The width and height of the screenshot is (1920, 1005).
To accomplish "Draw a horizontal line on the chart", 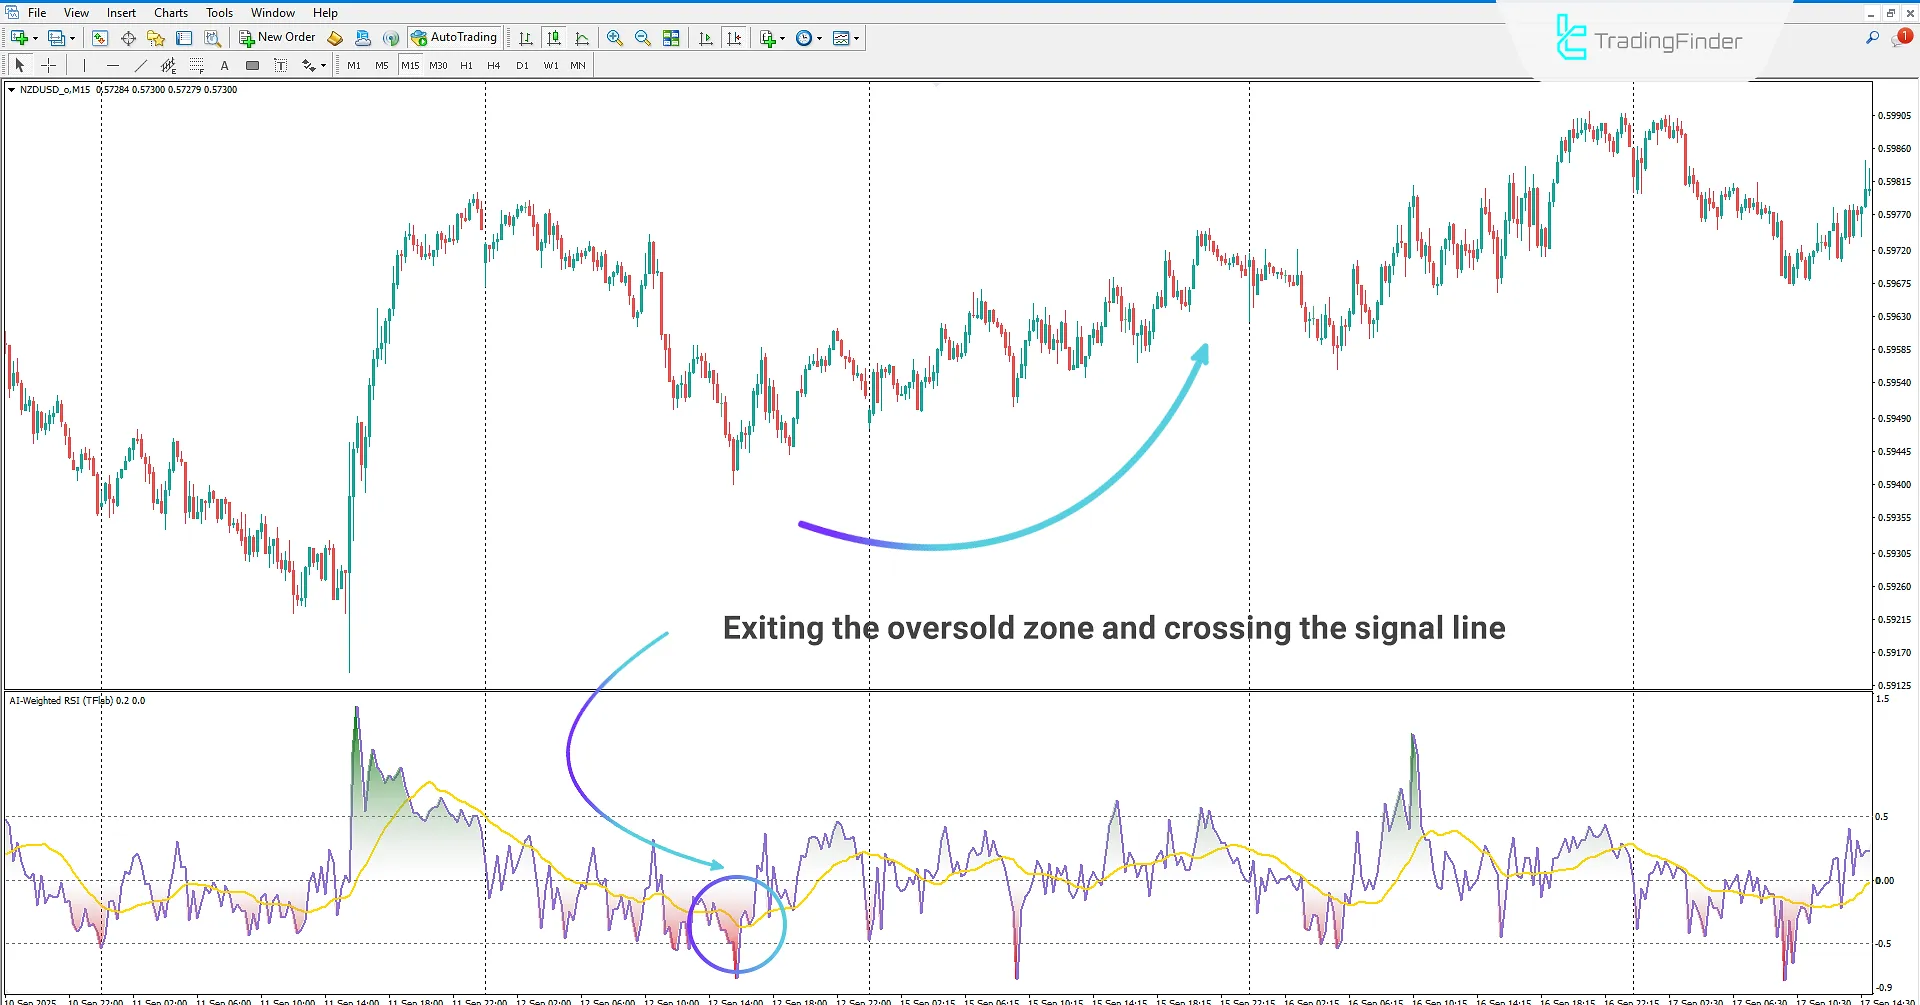I will 113,65.
